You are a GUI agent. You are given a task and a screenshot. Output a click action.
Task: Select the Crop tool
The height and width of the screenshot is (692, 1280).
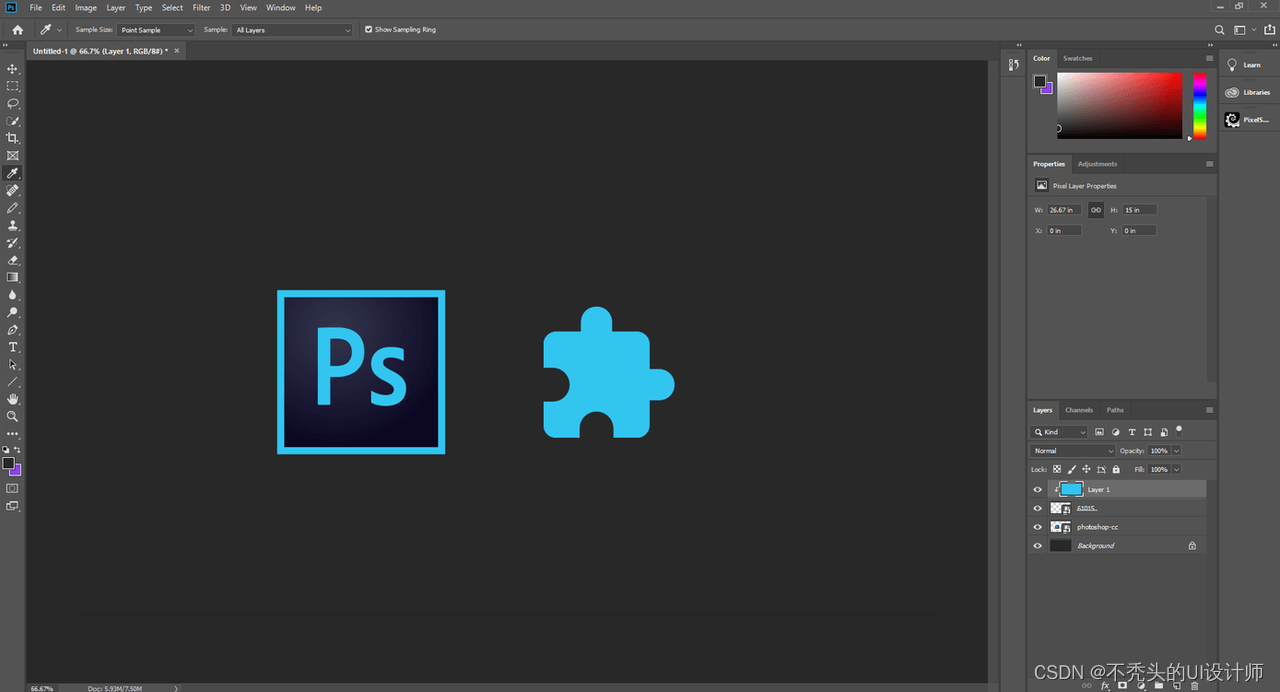coord(13,138)
